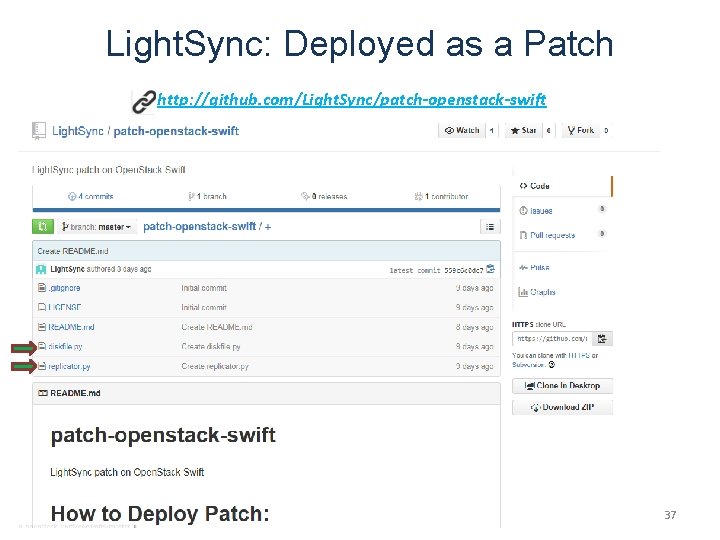This screenshot has width=720, height=540.
Task: Click the README.md panel book icon
Action: [x=43, y=393]
